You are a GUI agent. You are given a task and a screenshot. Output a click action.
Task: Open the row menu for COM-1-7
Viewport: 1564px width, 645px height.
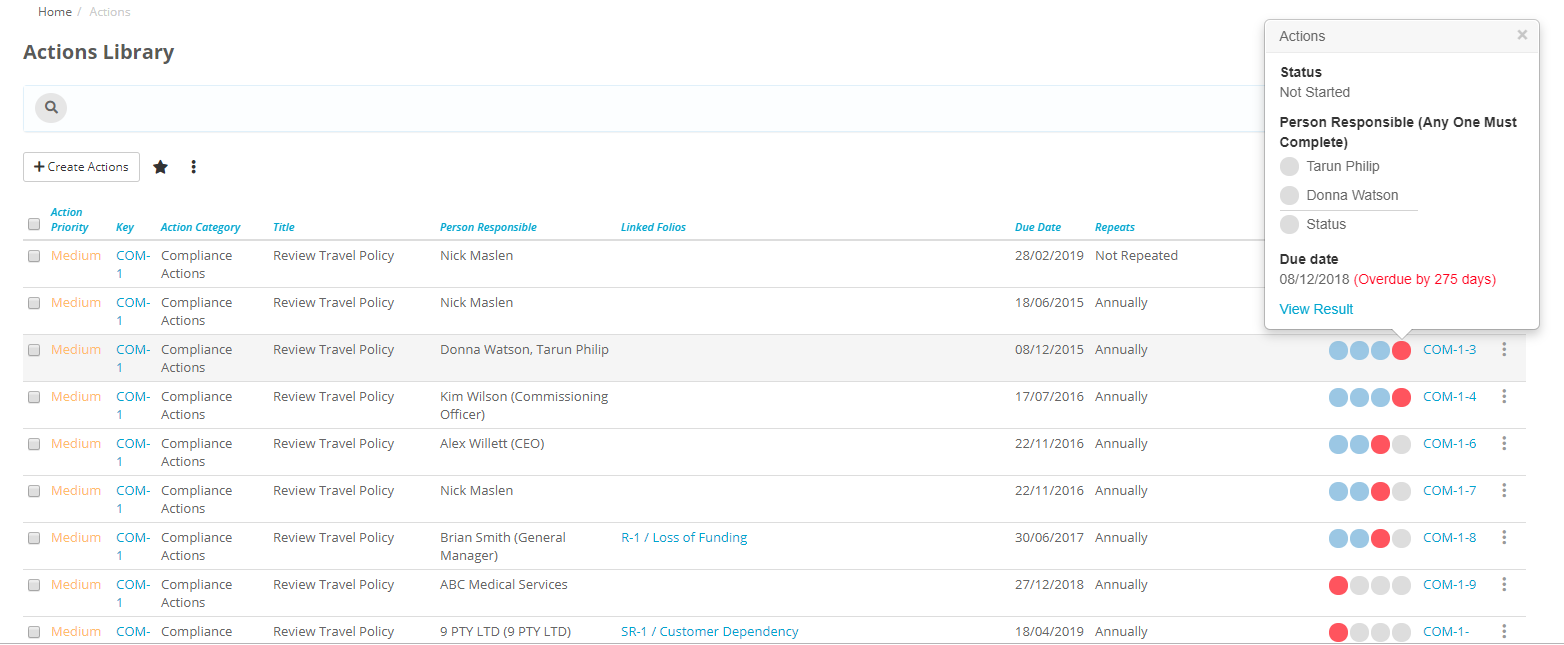pyautogui.click(x=1504, y=490)
